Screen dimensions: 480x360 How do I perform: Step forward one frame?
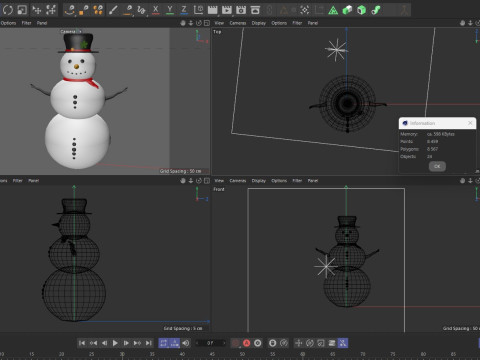(x=126, y=343)
